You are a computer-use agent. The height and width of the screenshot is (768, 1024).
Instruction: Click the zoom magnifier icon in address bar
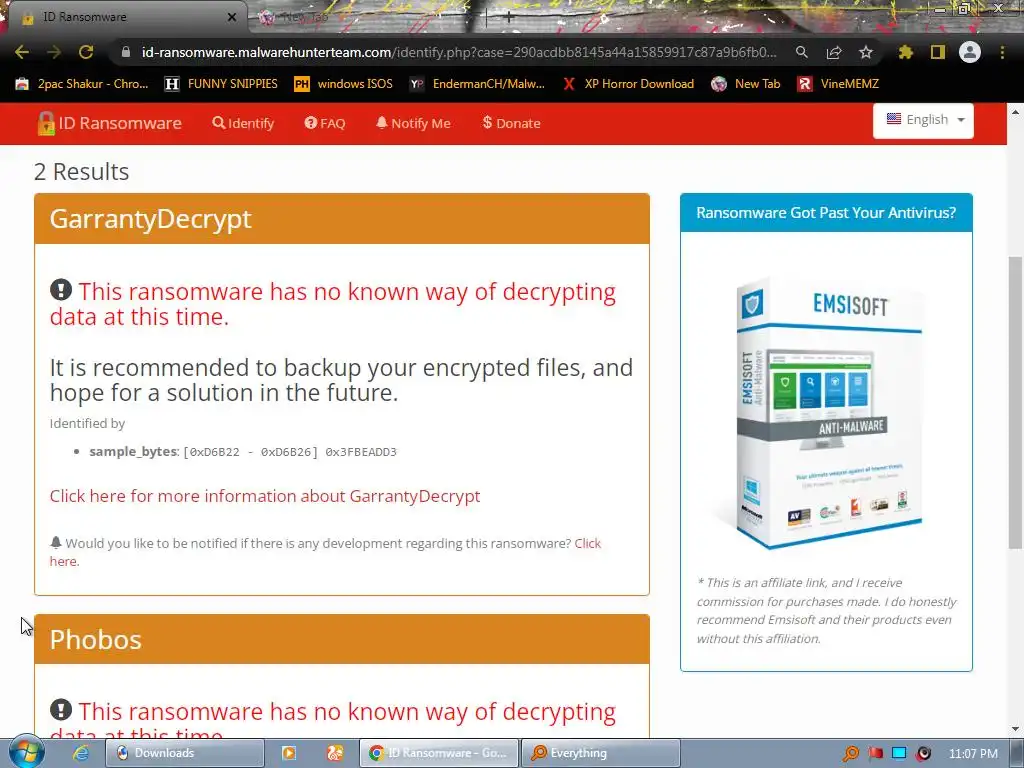[x=801, y=52]
